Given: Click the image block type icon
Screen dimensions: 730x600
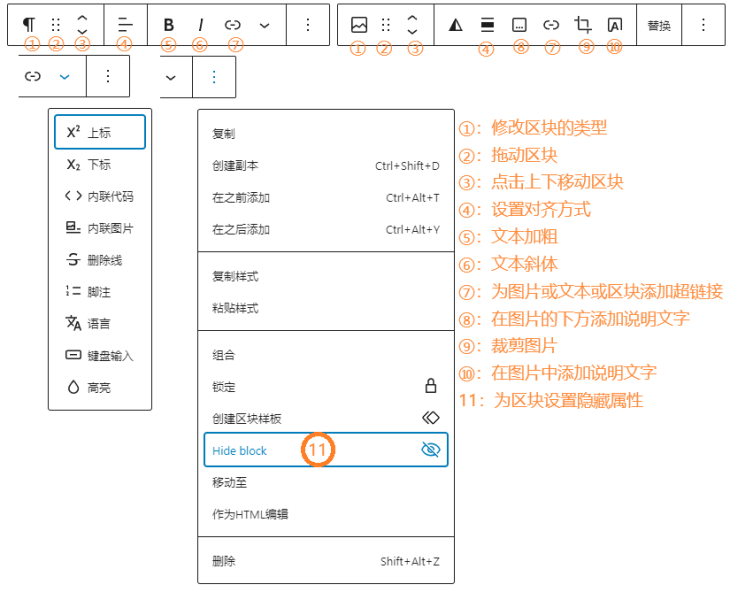Looking at the screenshot, I should pos(359,25).
